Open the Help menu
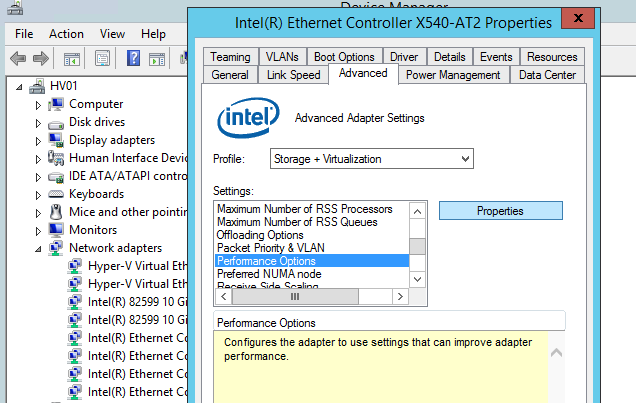Viewport: 636px width, 403px height. click(x=153, y=34)
